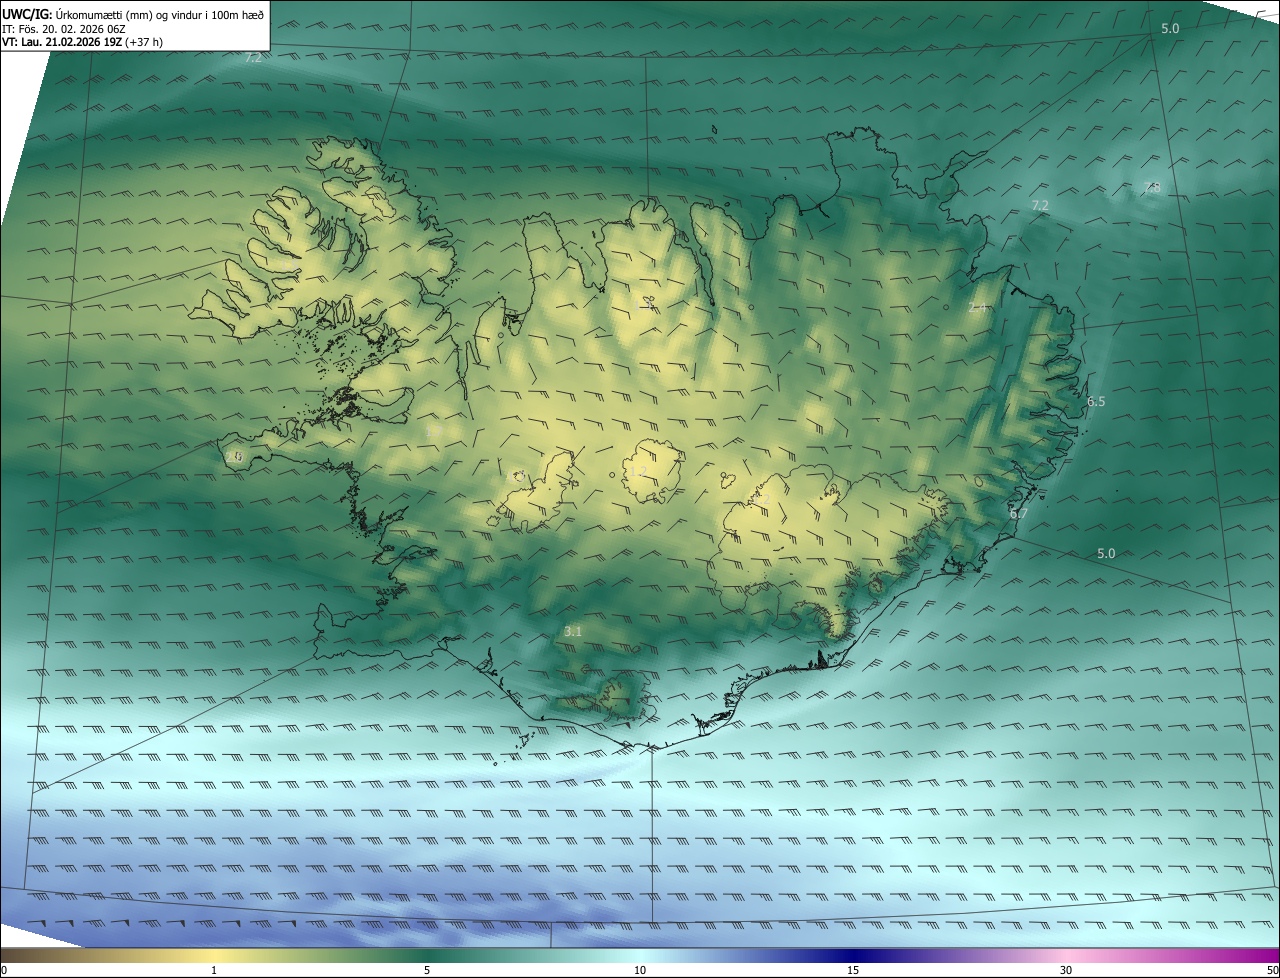Click the 7.8 precipitable water label
The width and height of the screenshot is (1280, 978).
[1152, 187]
